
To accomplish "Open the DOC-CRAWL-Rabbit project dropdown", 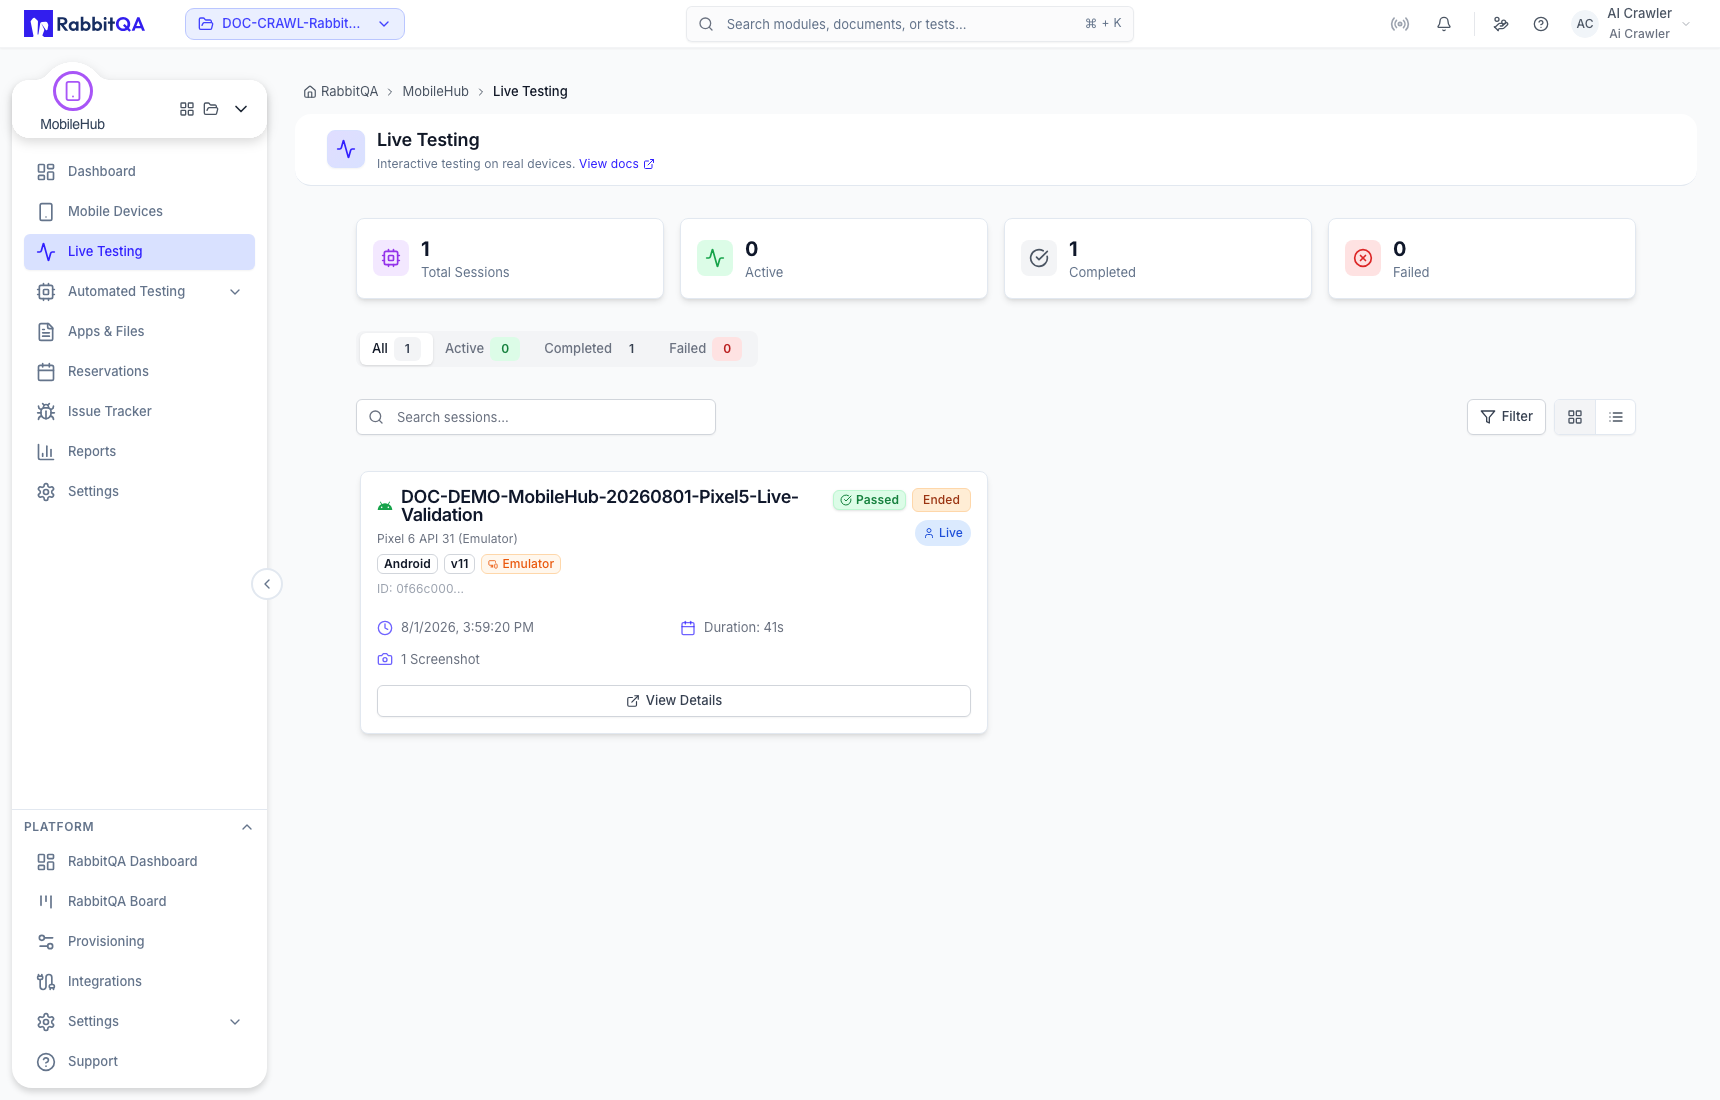I will 295,24.
